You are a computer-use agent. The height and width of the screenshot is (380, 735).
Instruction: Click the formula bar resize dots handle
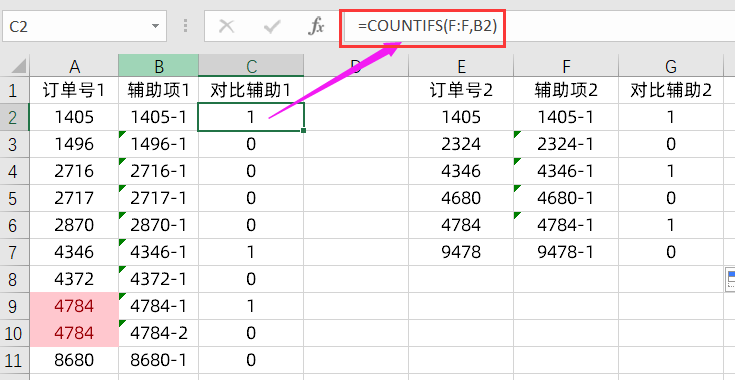[x=186, y=26]
